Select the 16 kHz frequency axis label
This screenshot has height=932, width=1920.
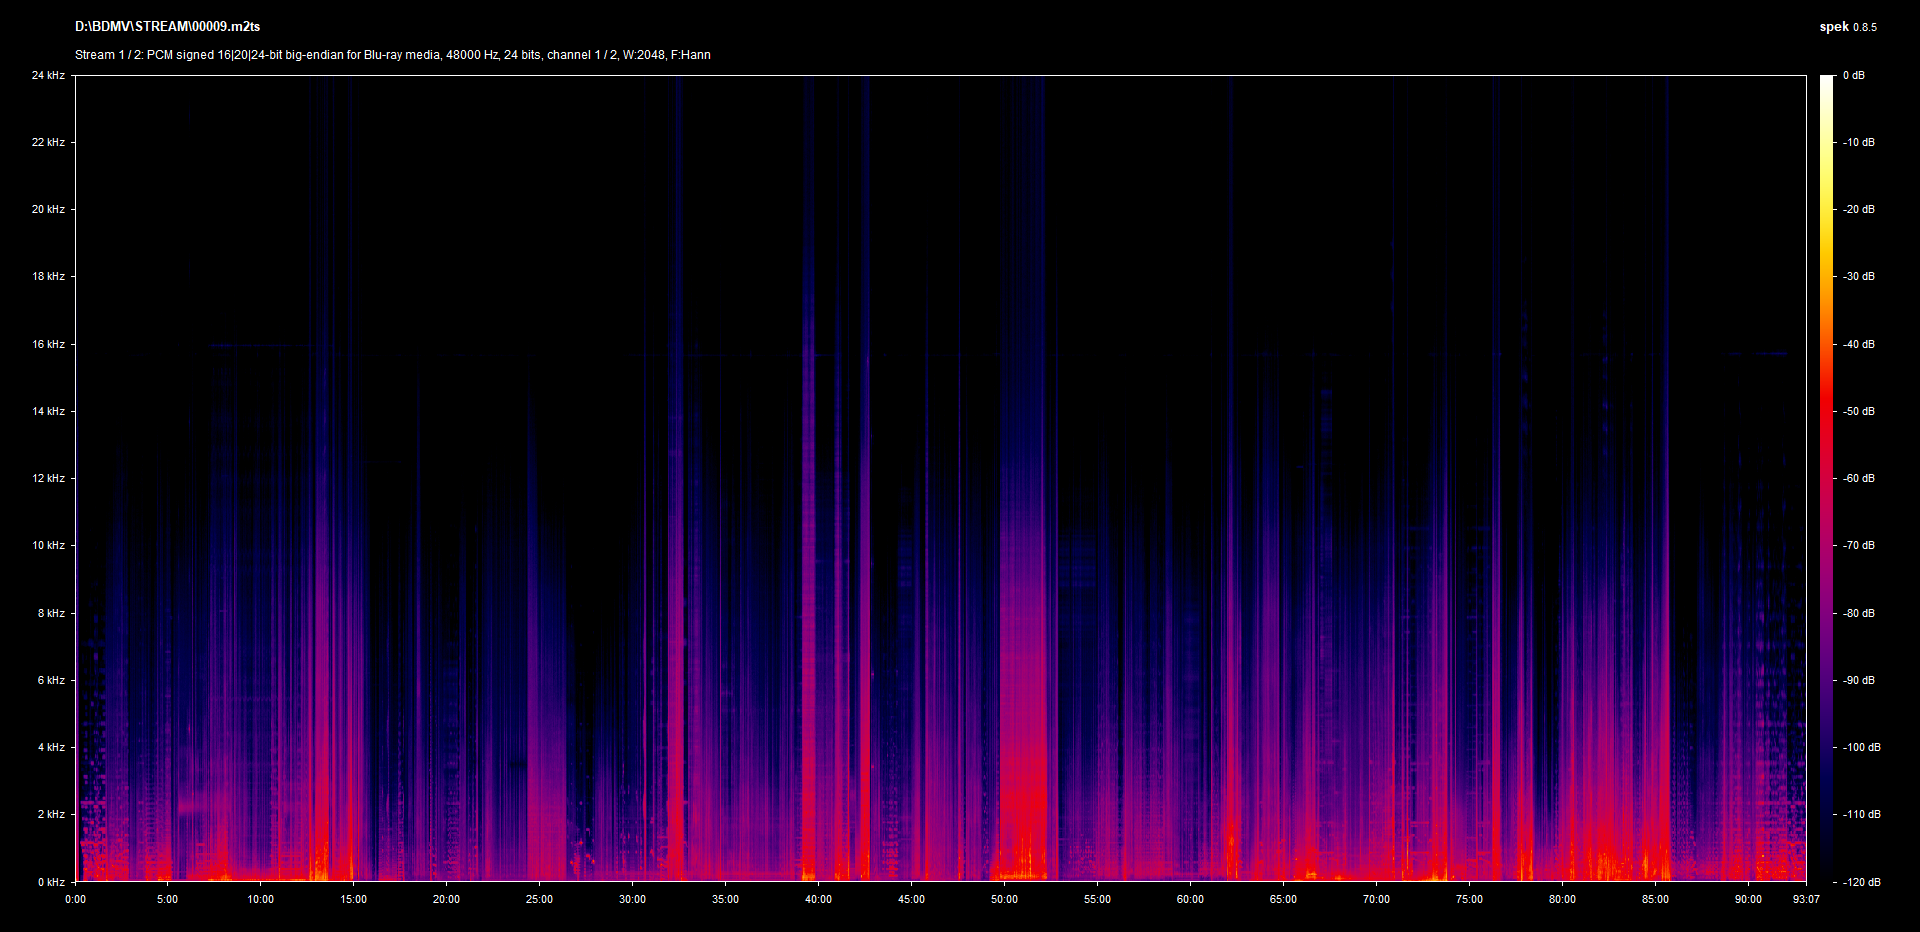48,344
